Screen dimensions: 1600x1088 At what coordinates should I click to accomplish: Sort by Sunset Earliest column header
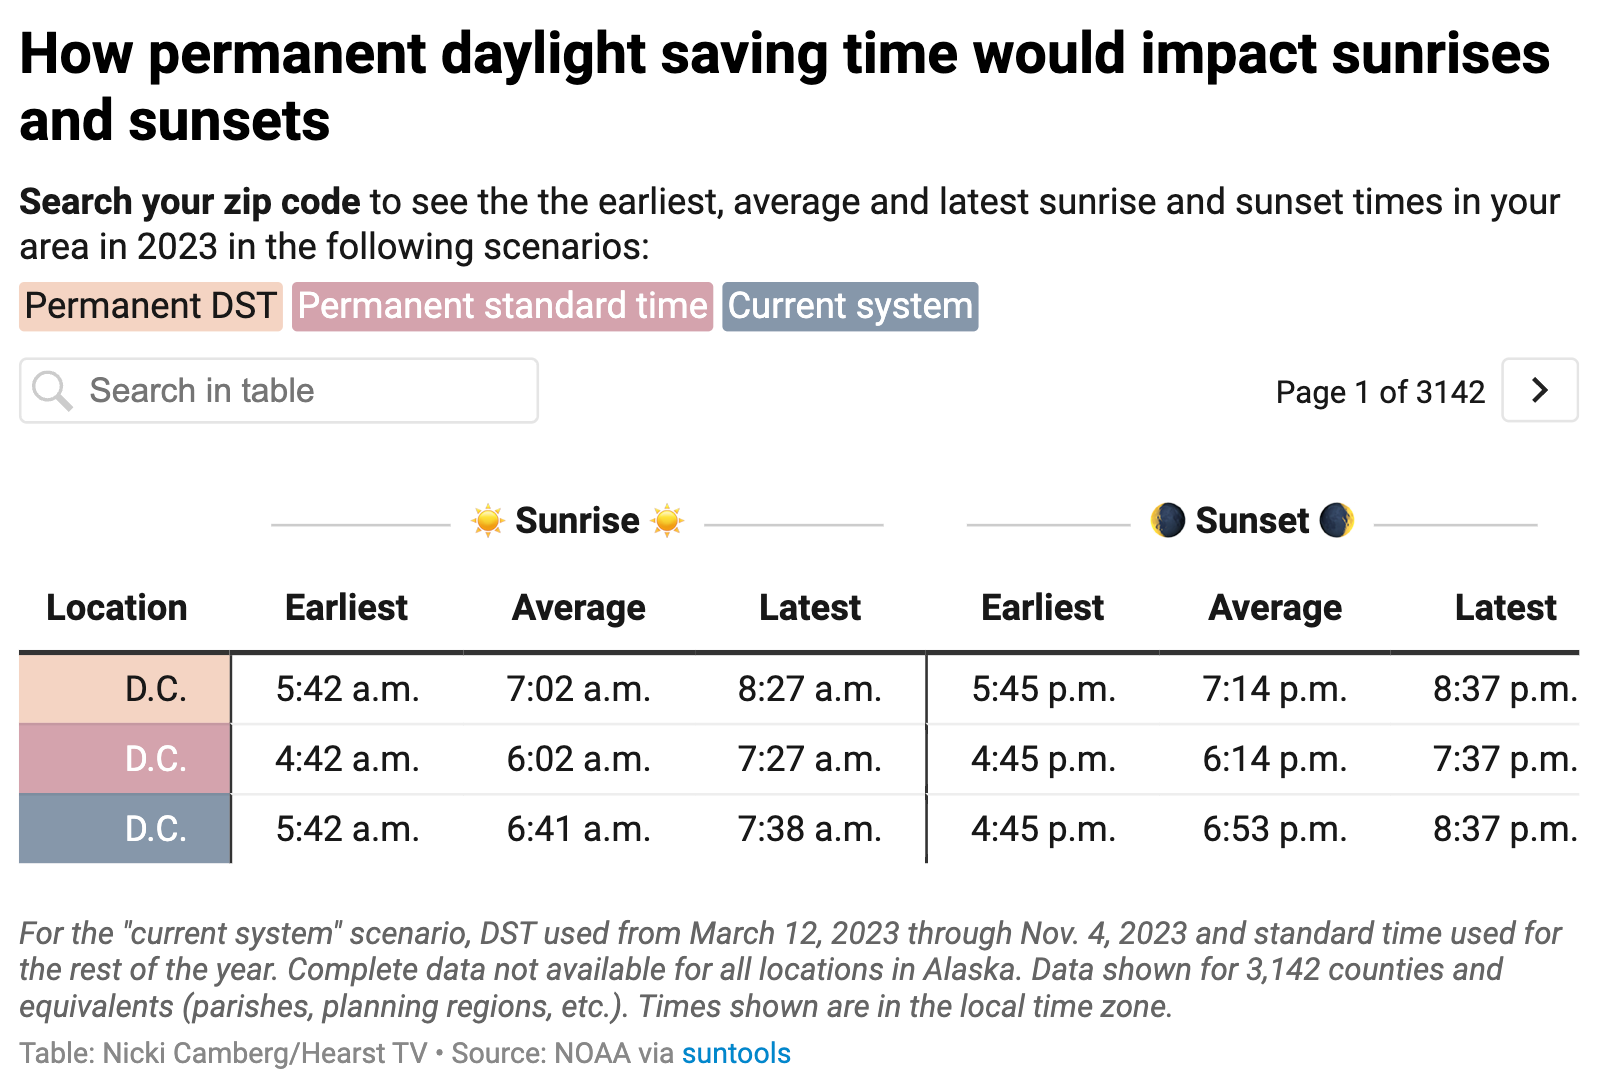tap(1042, 608)
